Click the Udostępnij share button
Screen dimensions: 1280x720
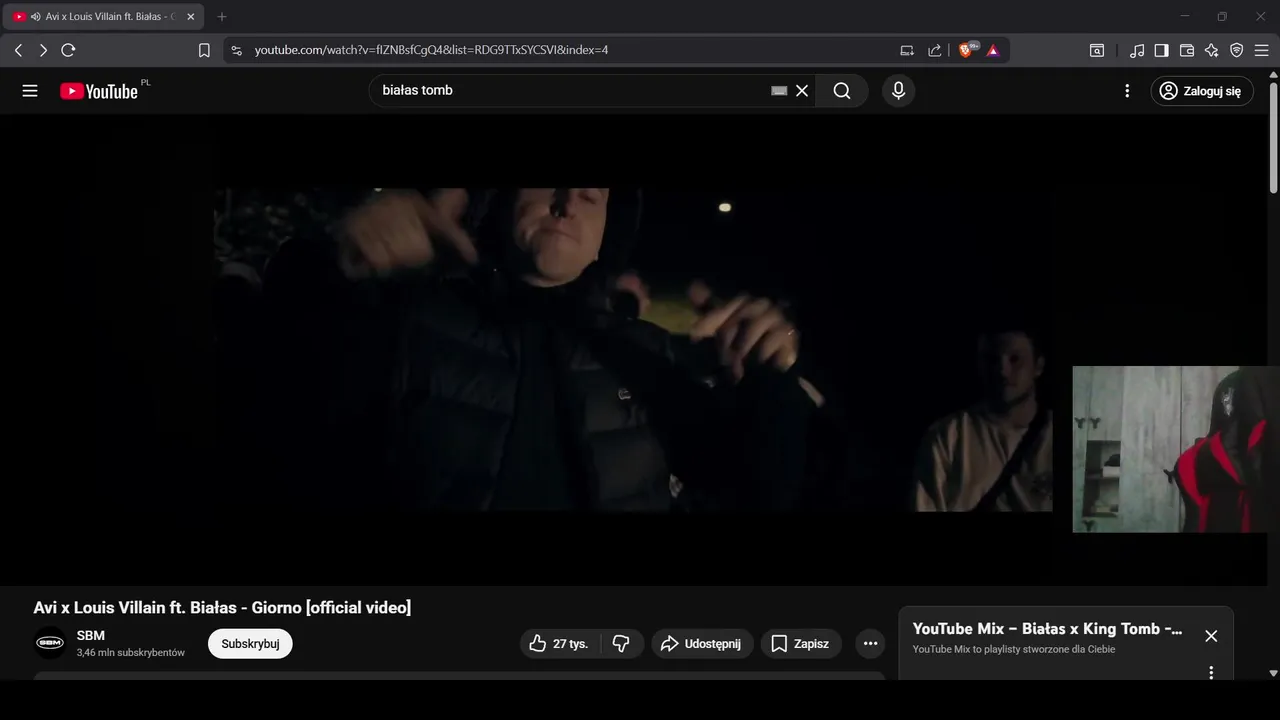702,644
